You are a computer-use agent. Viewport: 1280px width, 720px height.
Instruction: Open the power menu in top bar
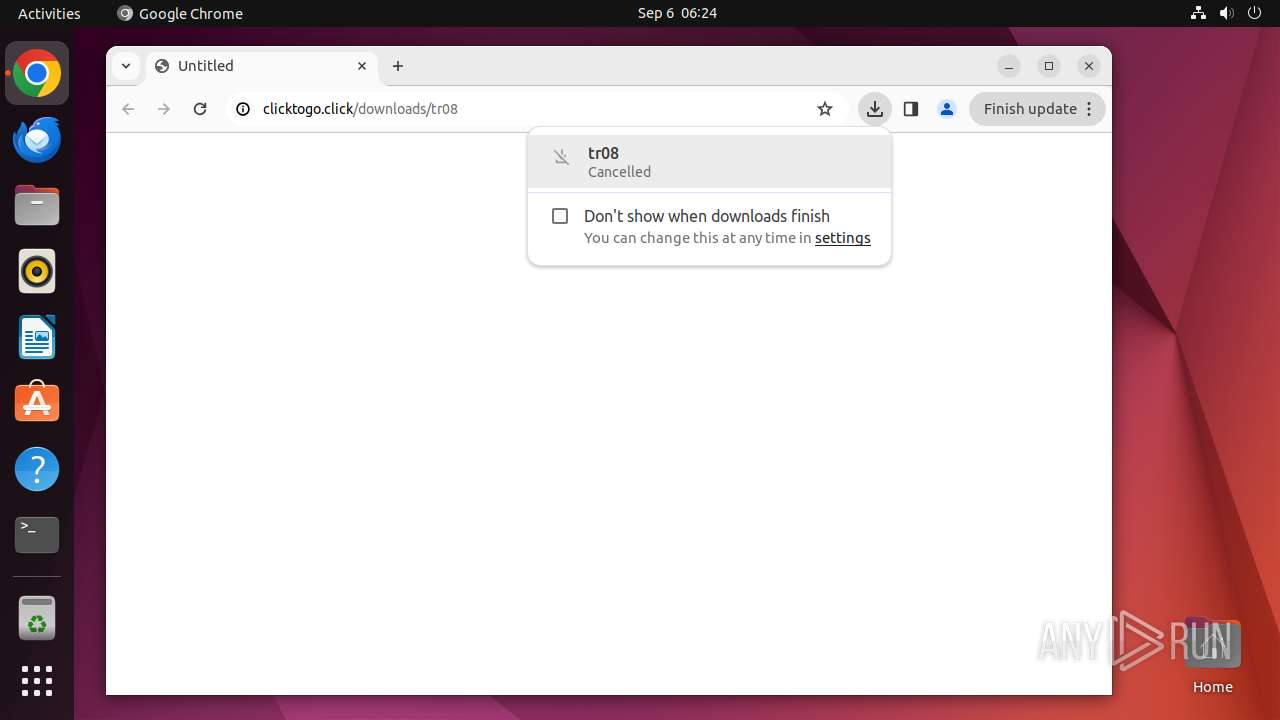tap(1254, 13)
